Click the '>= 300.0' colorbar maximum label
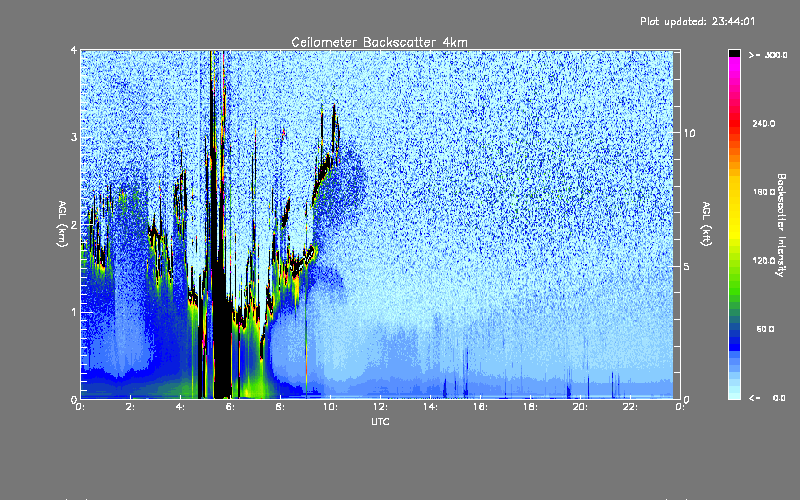 (x=768, y=55)
